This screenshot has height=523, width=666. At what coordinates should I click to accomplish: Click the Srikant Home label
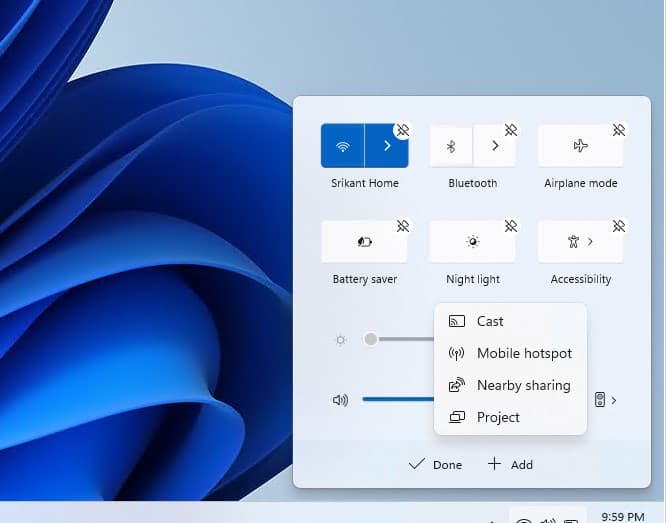pyautogui.click(x=365, y=183)
